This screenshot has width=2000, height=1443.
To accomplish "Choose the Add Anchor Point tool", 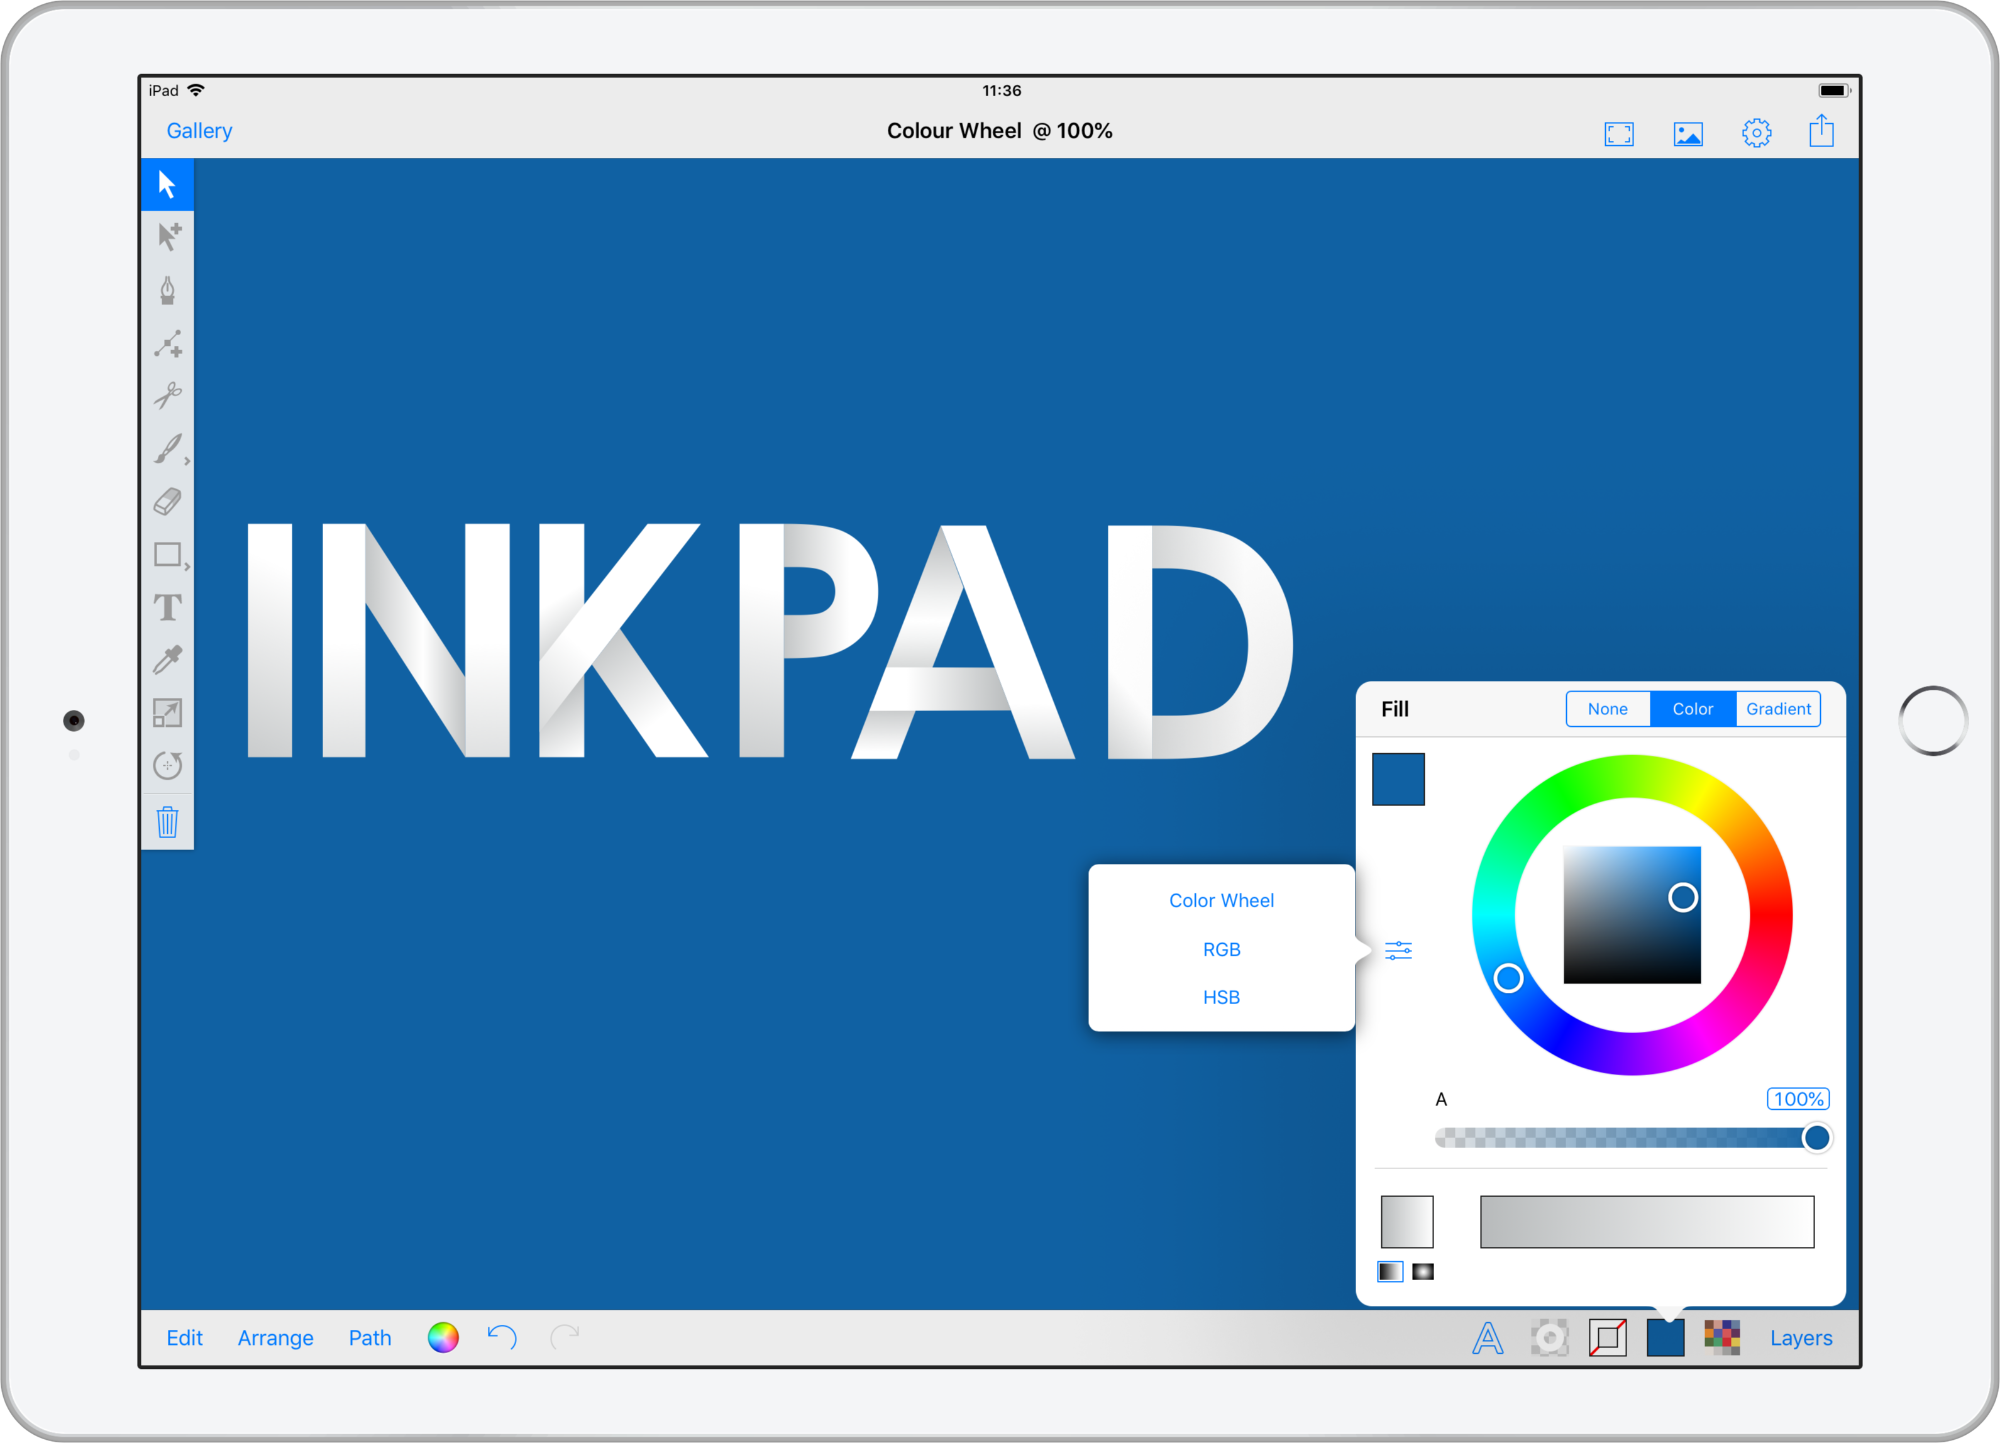I will point(167,343).
